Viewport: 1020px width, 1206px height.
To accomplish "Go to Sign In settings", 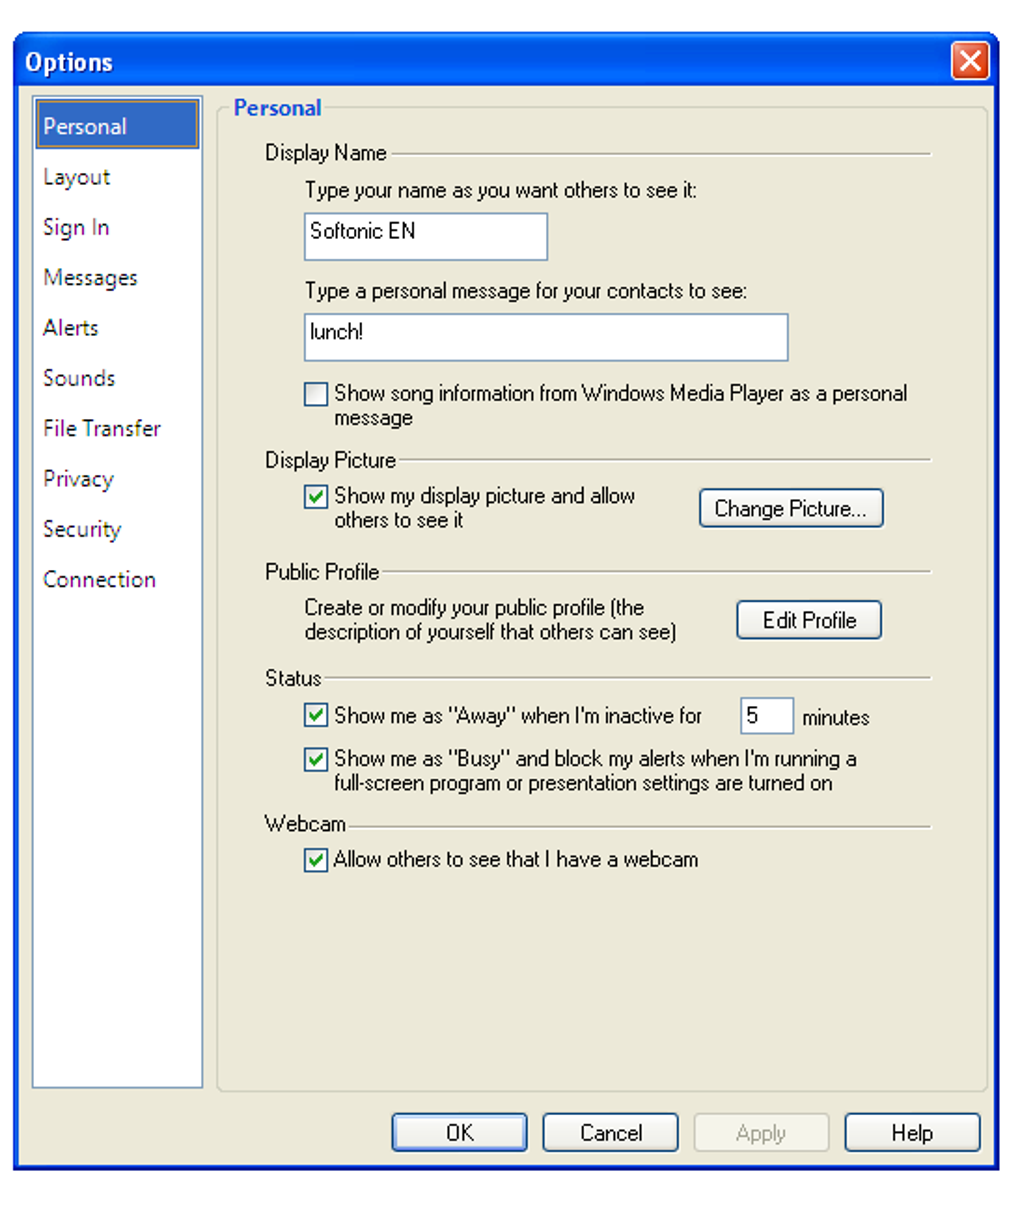I will coord(76,227).
